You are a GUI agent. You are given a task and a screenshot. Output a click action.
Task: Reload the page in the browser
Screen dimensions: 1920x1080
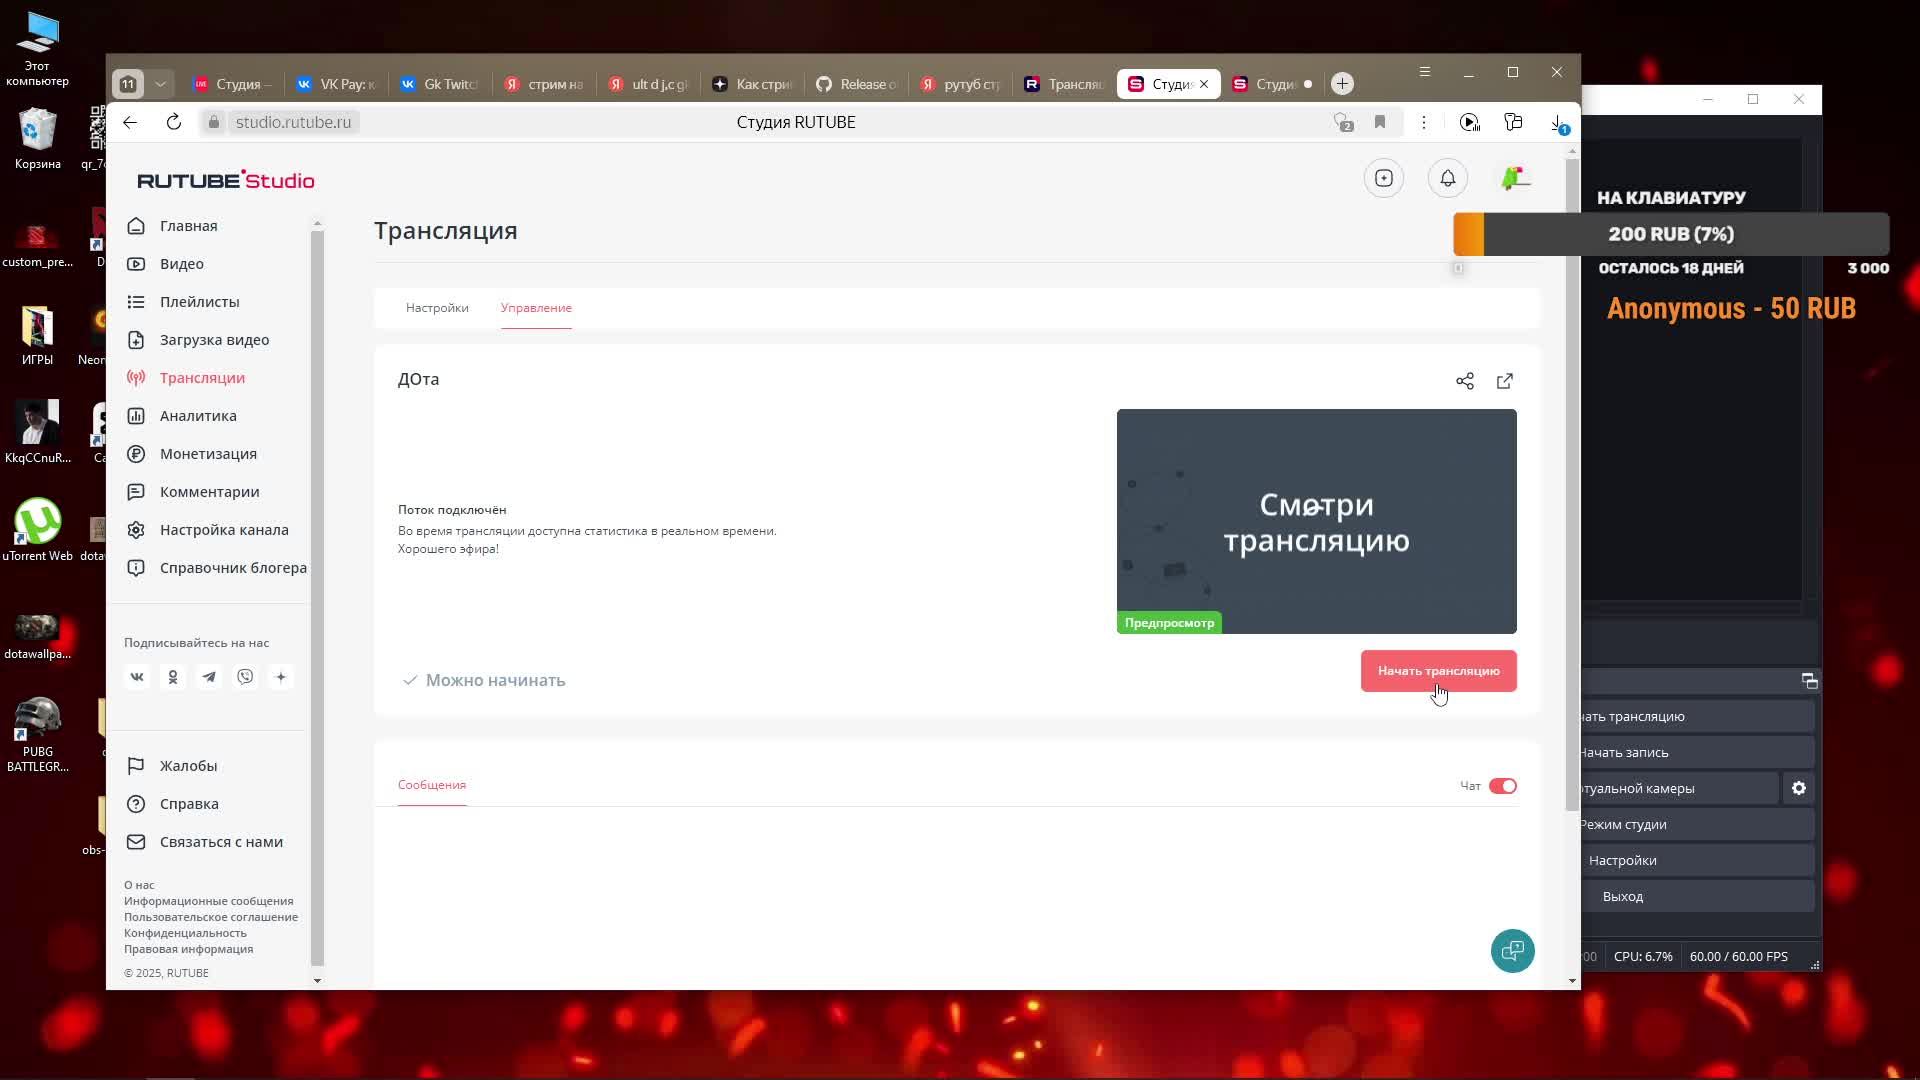174,122
